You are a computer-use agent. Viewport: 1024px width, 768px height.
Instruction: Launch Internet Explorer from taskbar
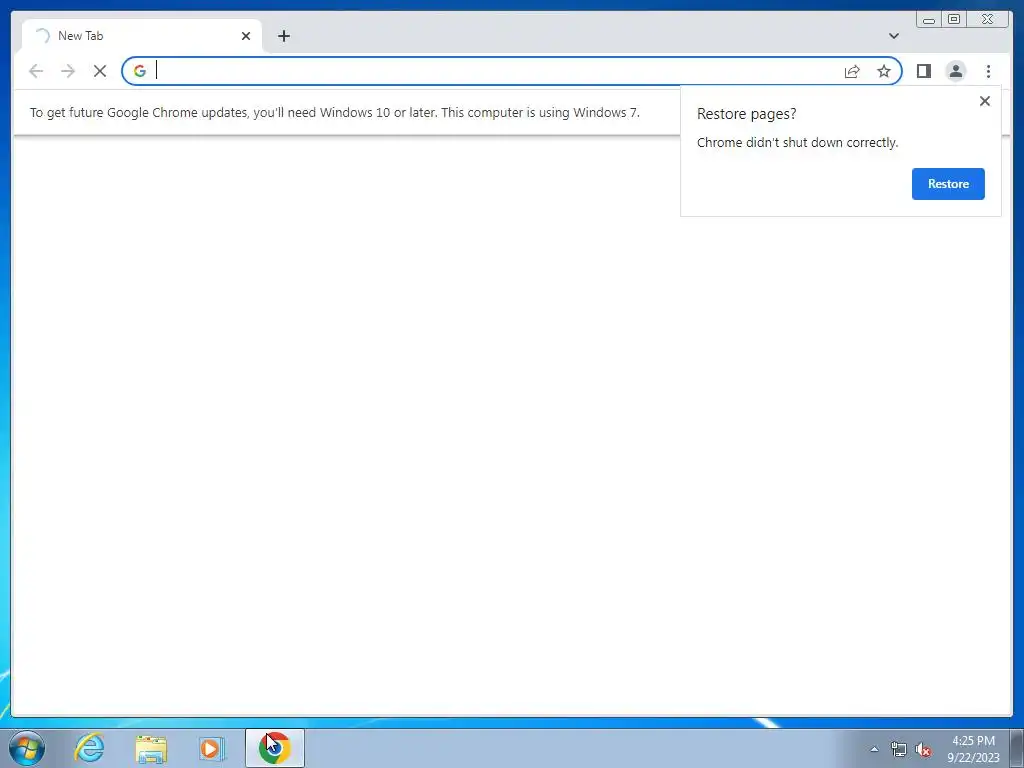coord(90,748)
